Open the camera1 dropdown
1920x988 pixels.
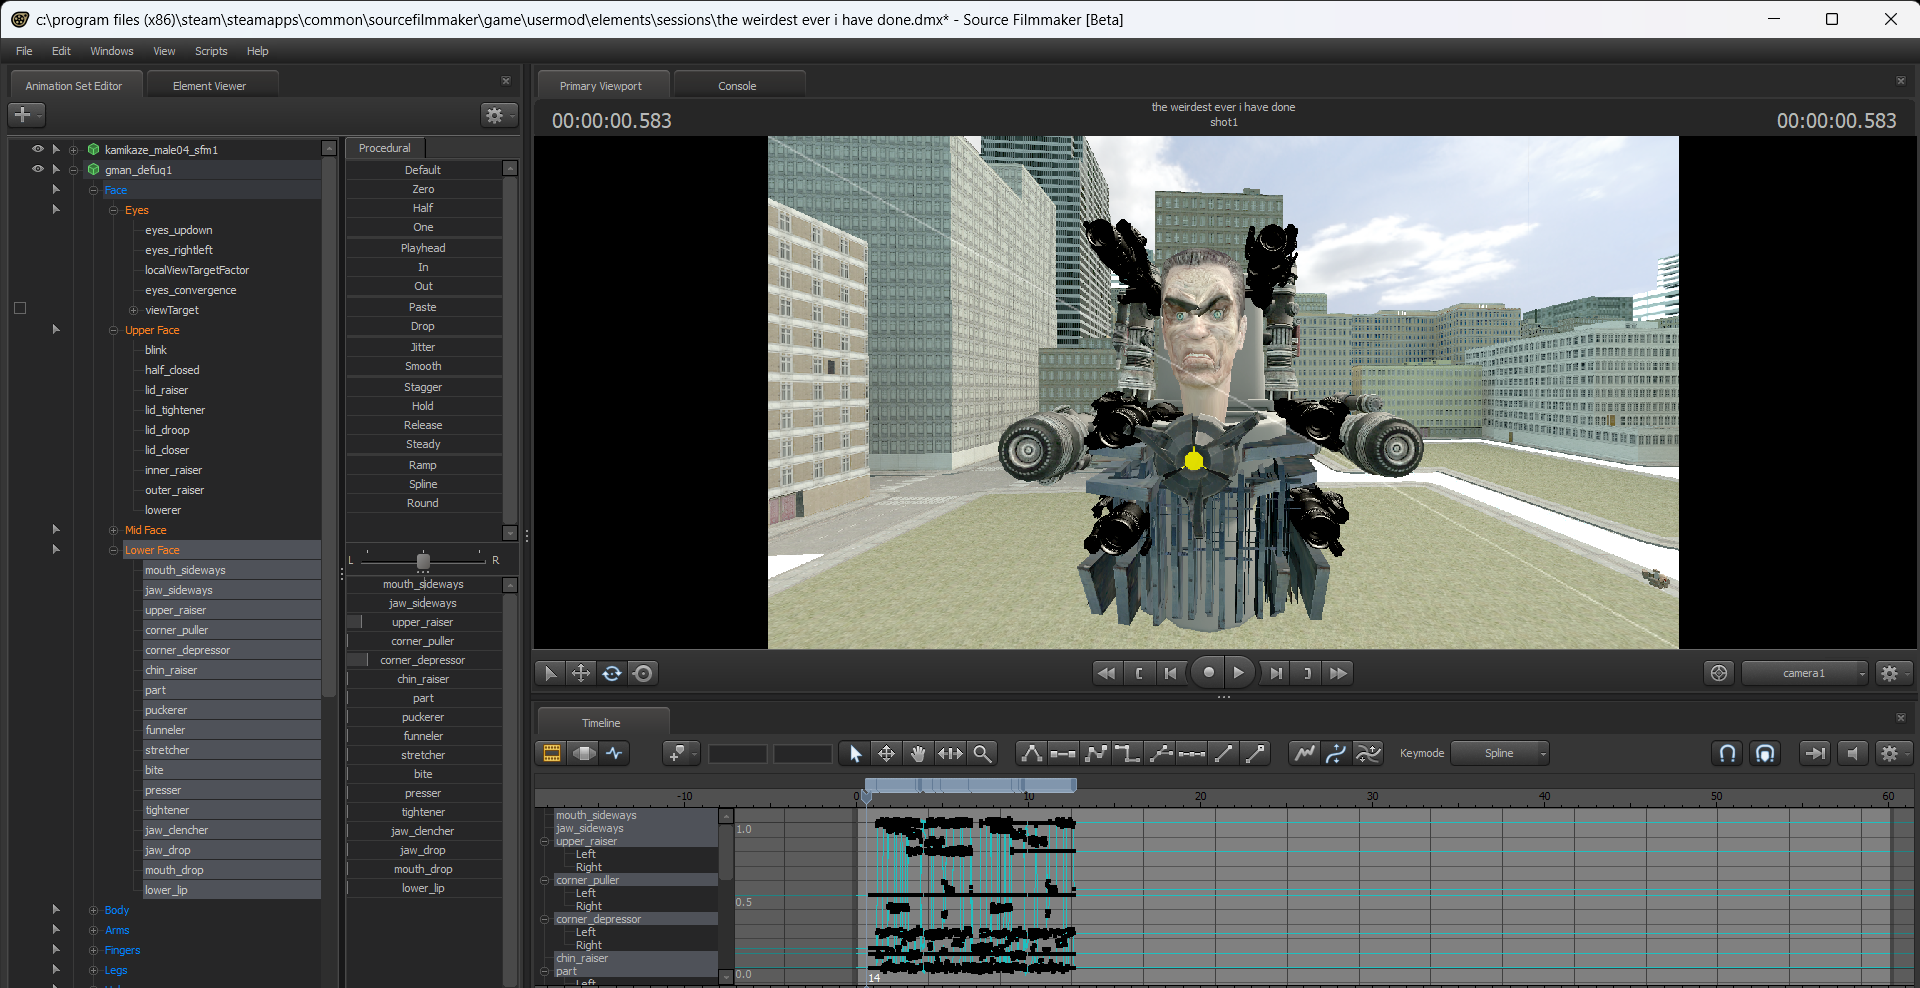point(1805,673)
